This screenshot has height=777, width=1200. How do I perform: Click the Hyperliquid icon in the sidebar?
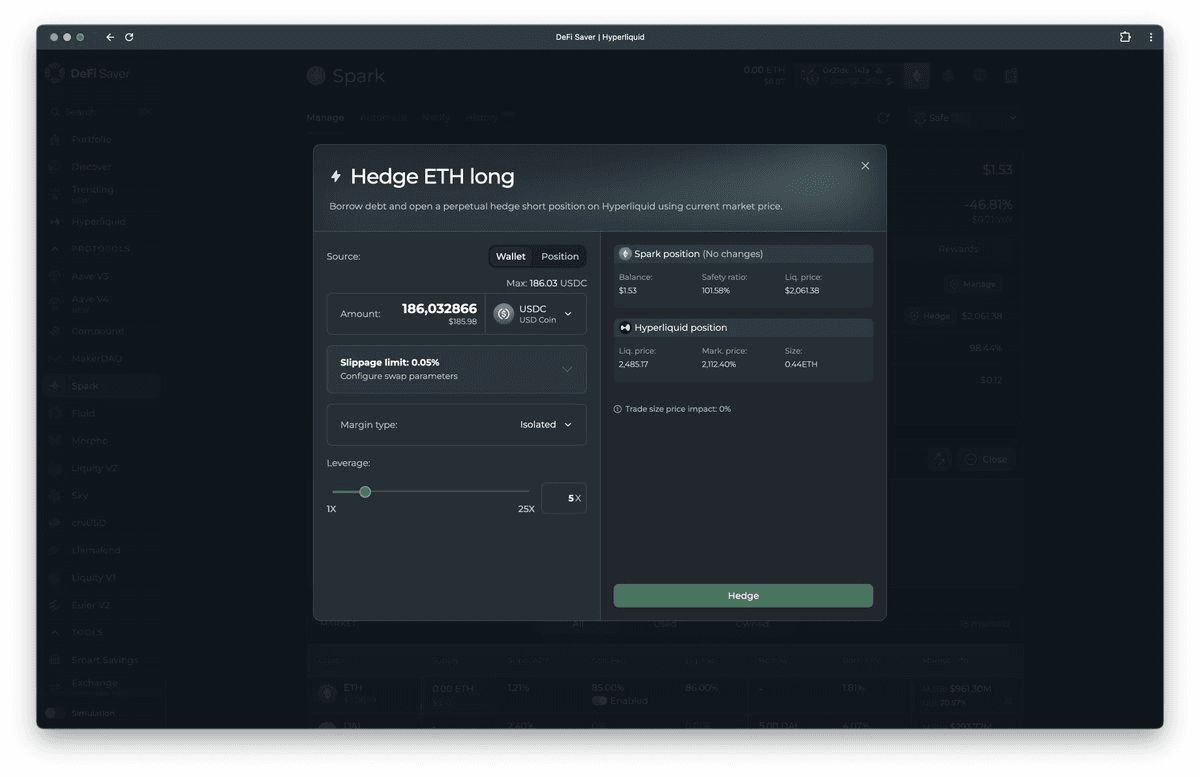pyautogui.click(x=55, y=221)
